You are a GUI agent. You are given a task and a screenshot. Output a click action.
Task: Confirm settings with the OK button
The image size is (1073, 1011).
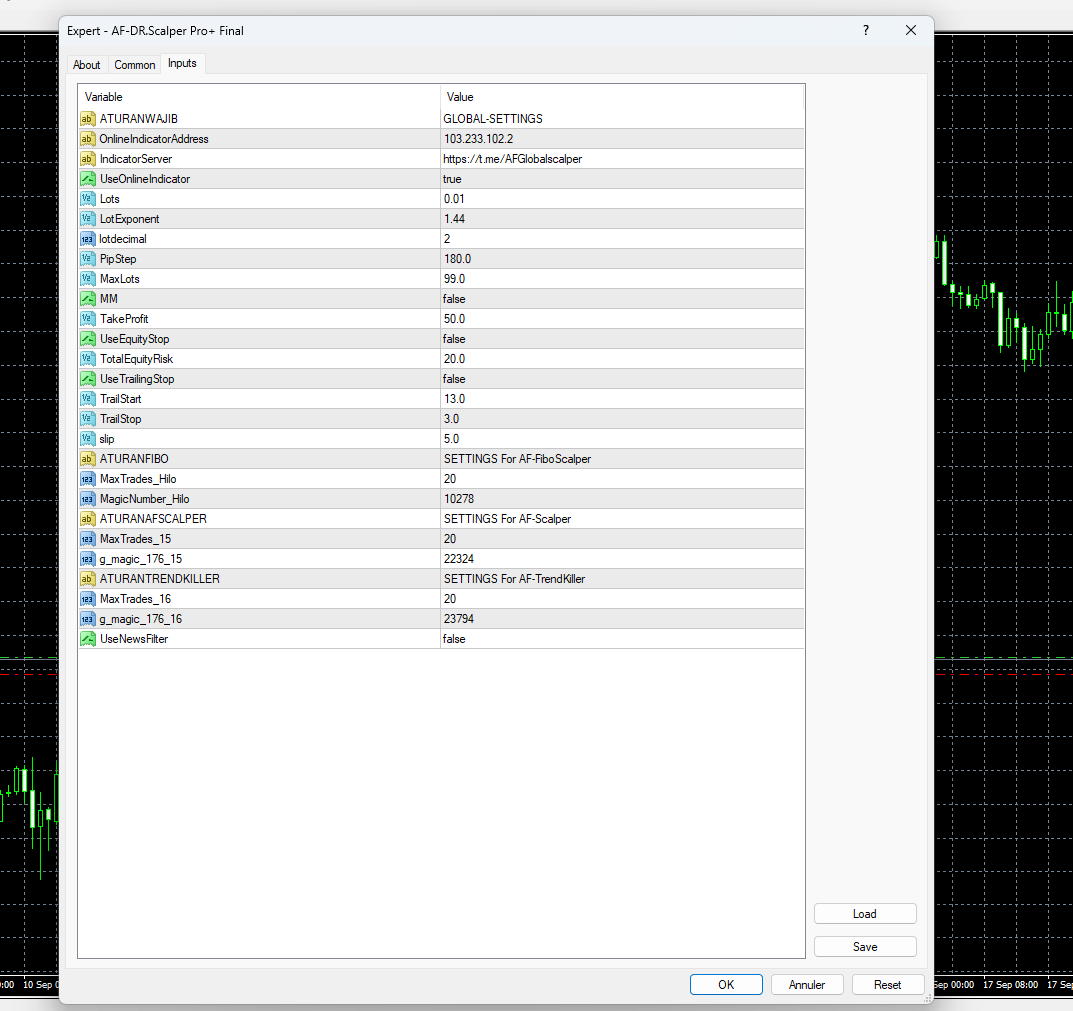(726, 984)
